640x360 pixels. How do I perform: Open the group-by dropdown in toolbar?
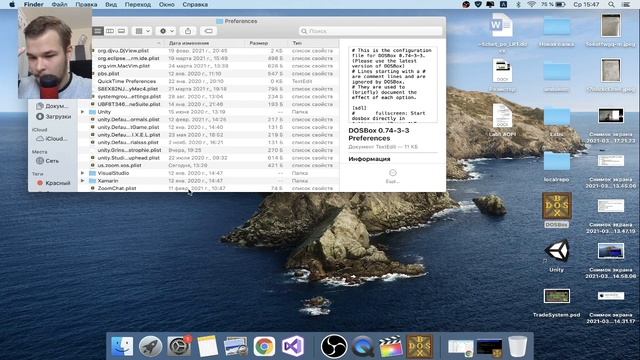point(142,31)
